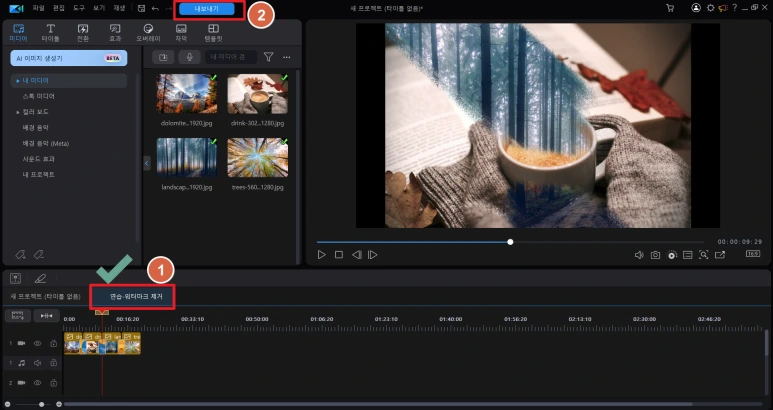Click the fit timeline view icon
This screenshot has width=773, height=410.
[x=46, y=315]
